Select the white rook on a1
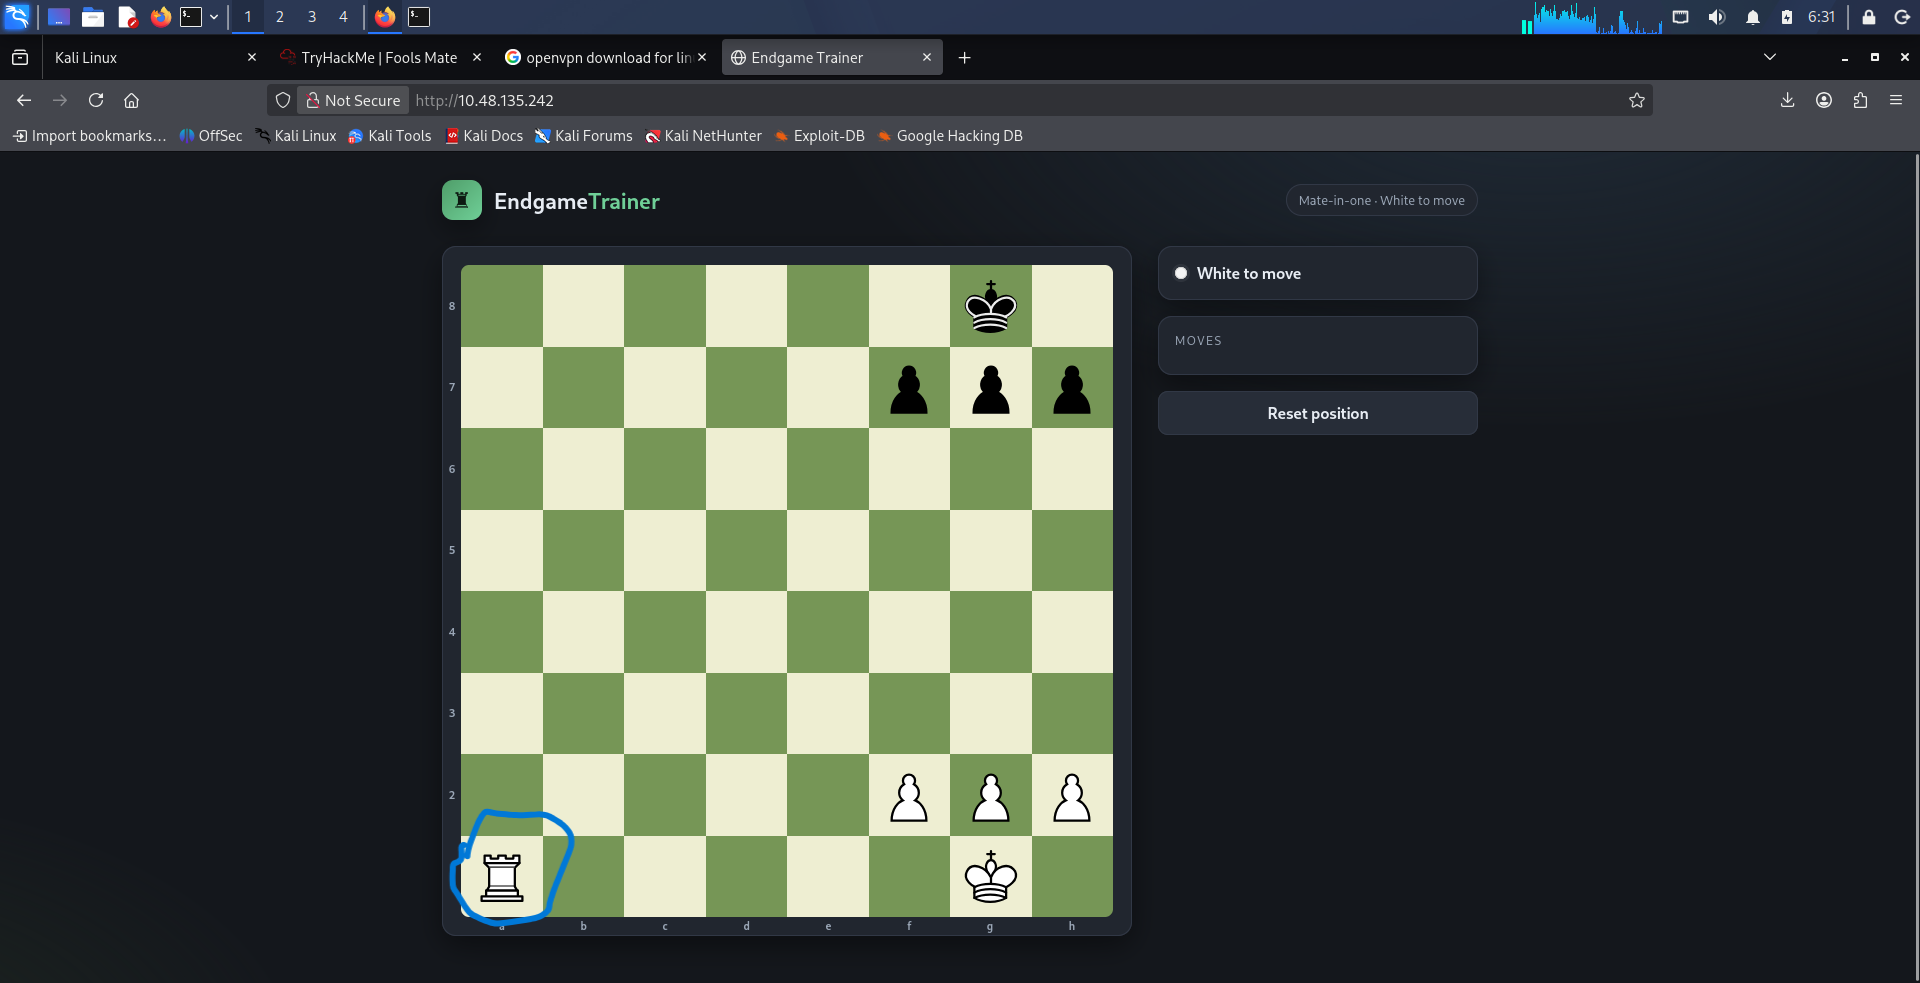The height and width of the screenshot is (983, 1920). point(502,877)
